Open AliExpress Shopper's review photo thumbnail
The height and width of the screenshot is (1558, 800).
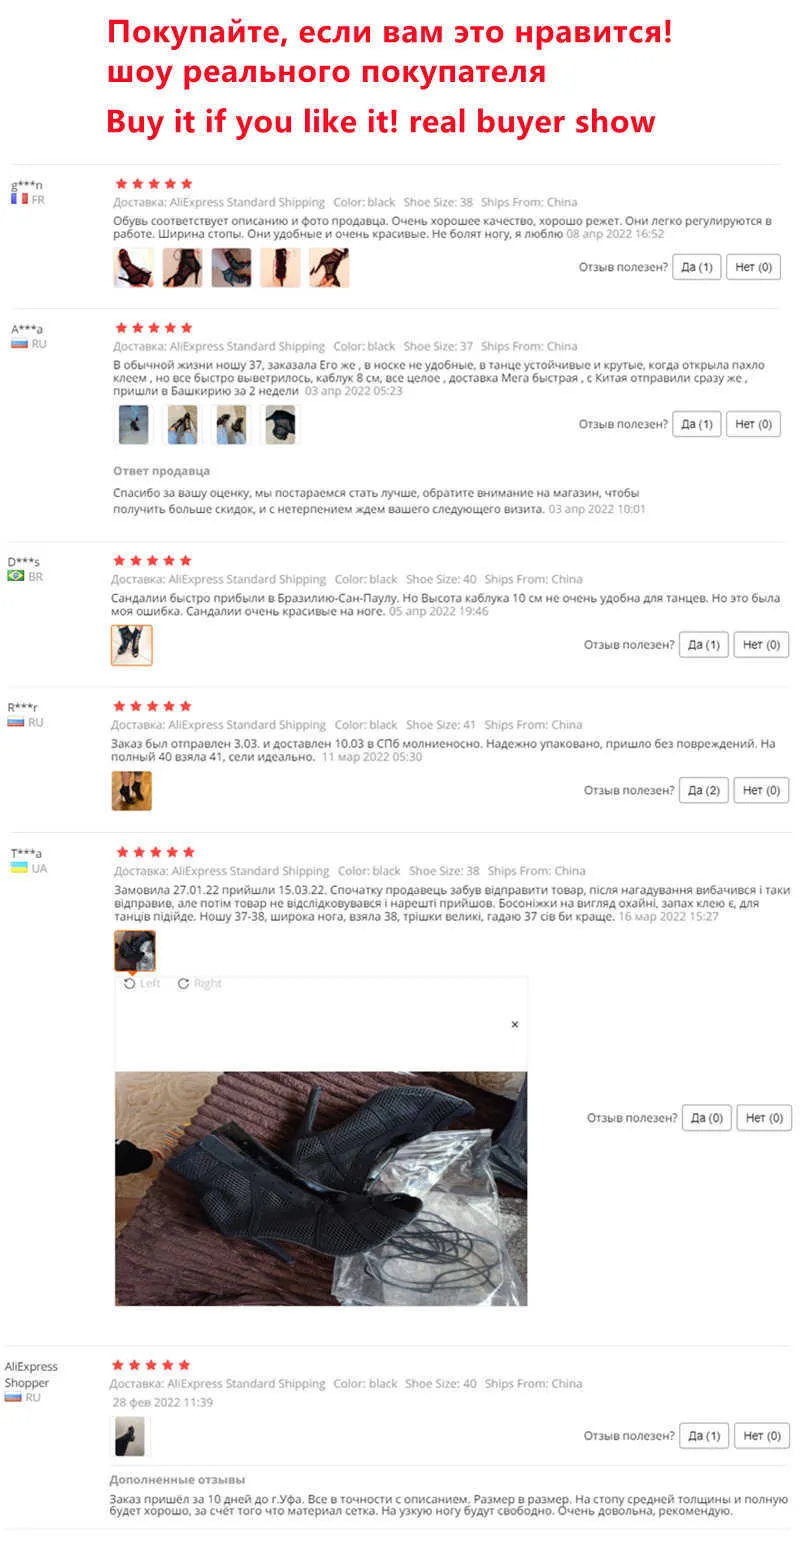pos(129,1436)
